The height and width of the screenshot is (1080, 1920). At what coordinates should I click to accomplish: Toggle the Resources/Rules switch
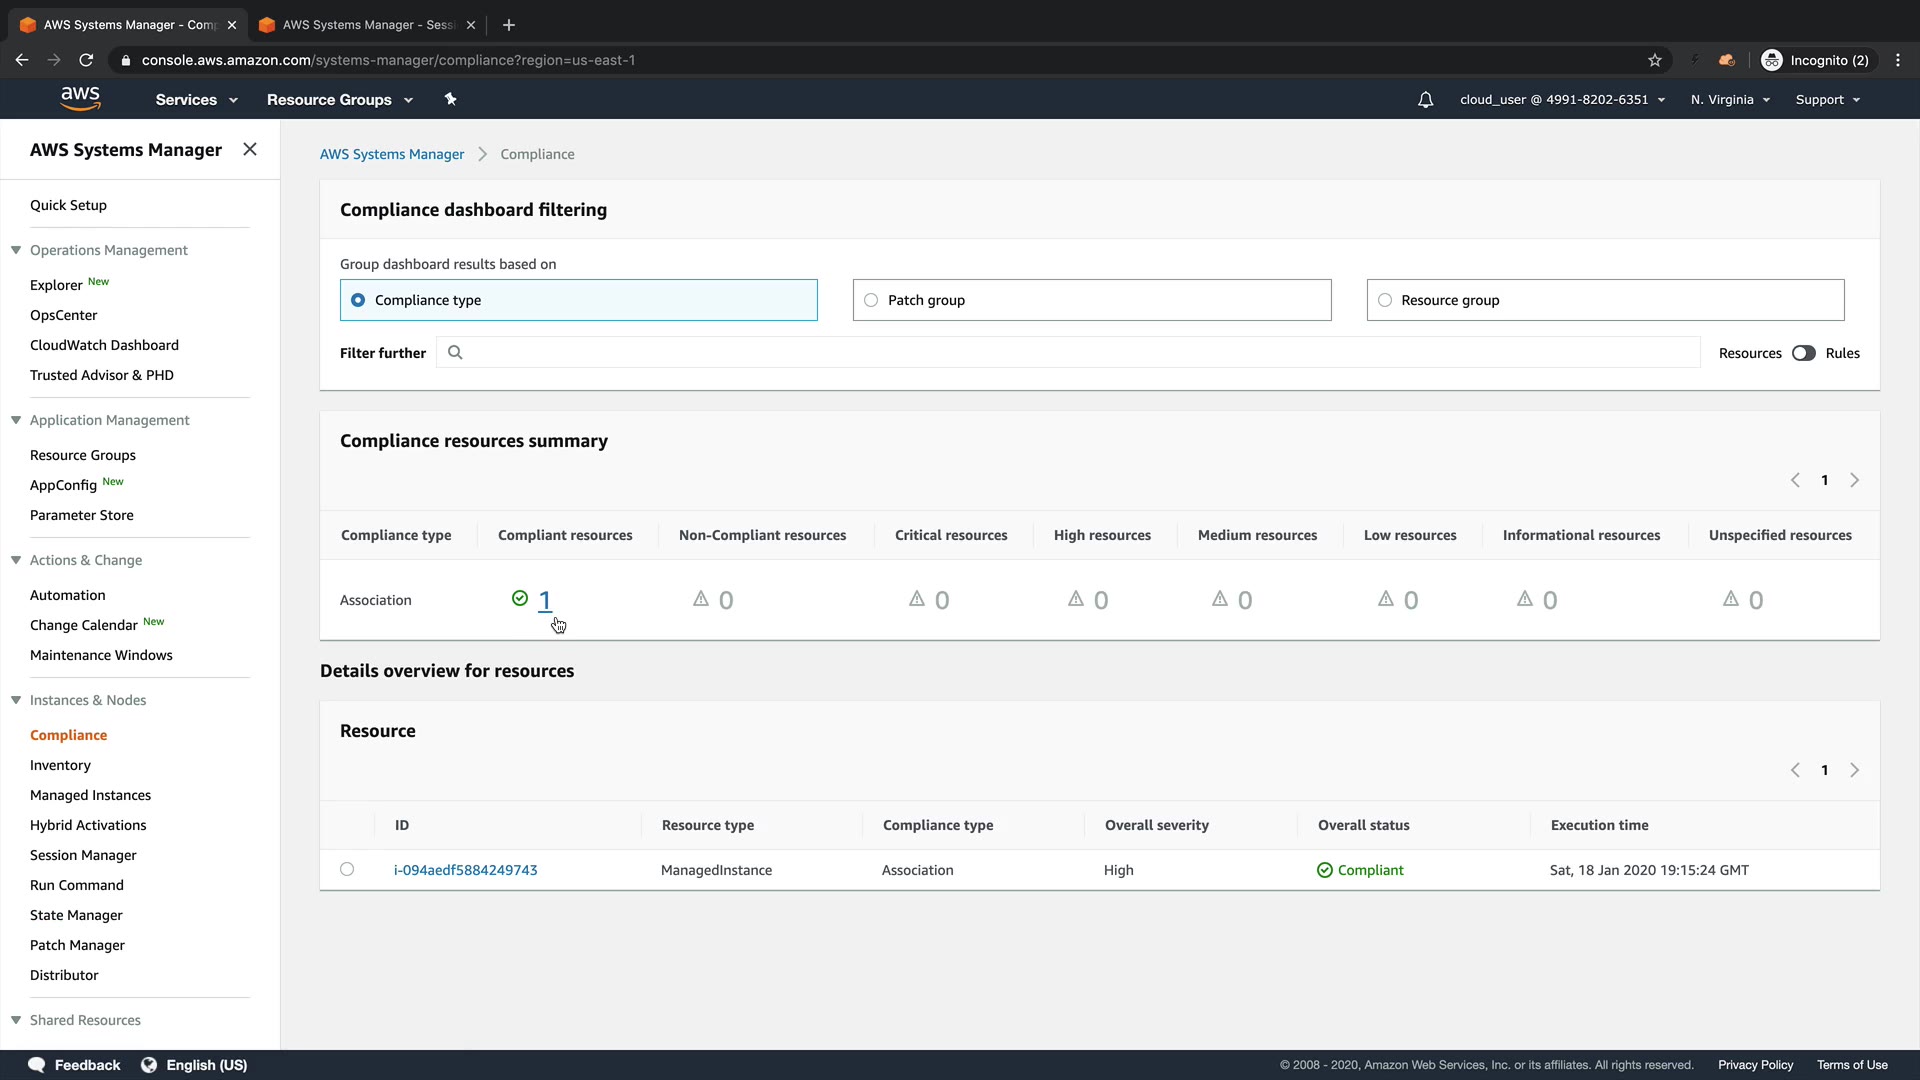[x=1803, y=353]
